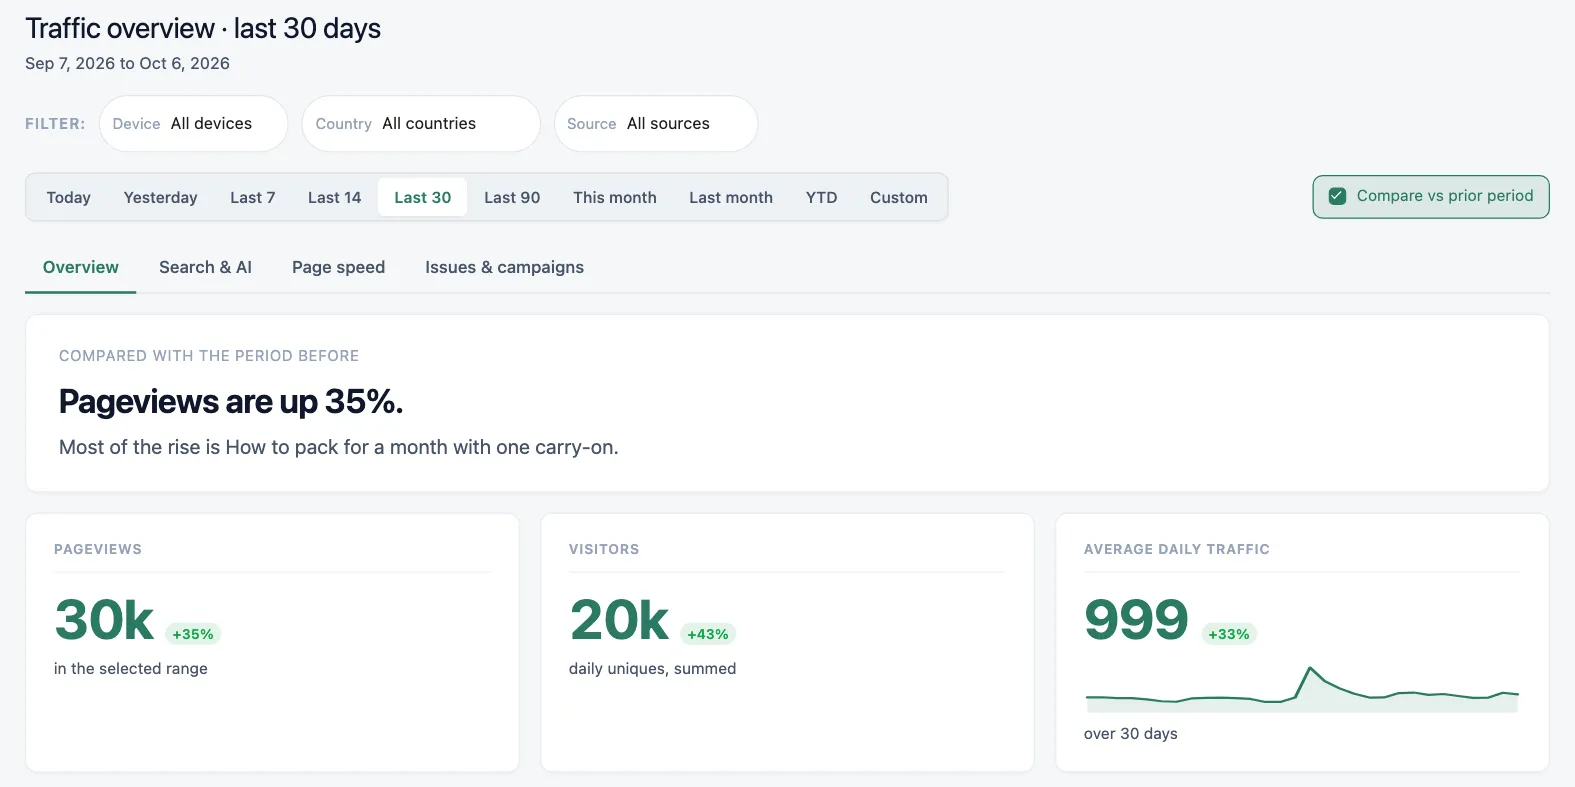
Task: Click the date range Sep 7 to Oct 6 text
Action: point(127,63)
